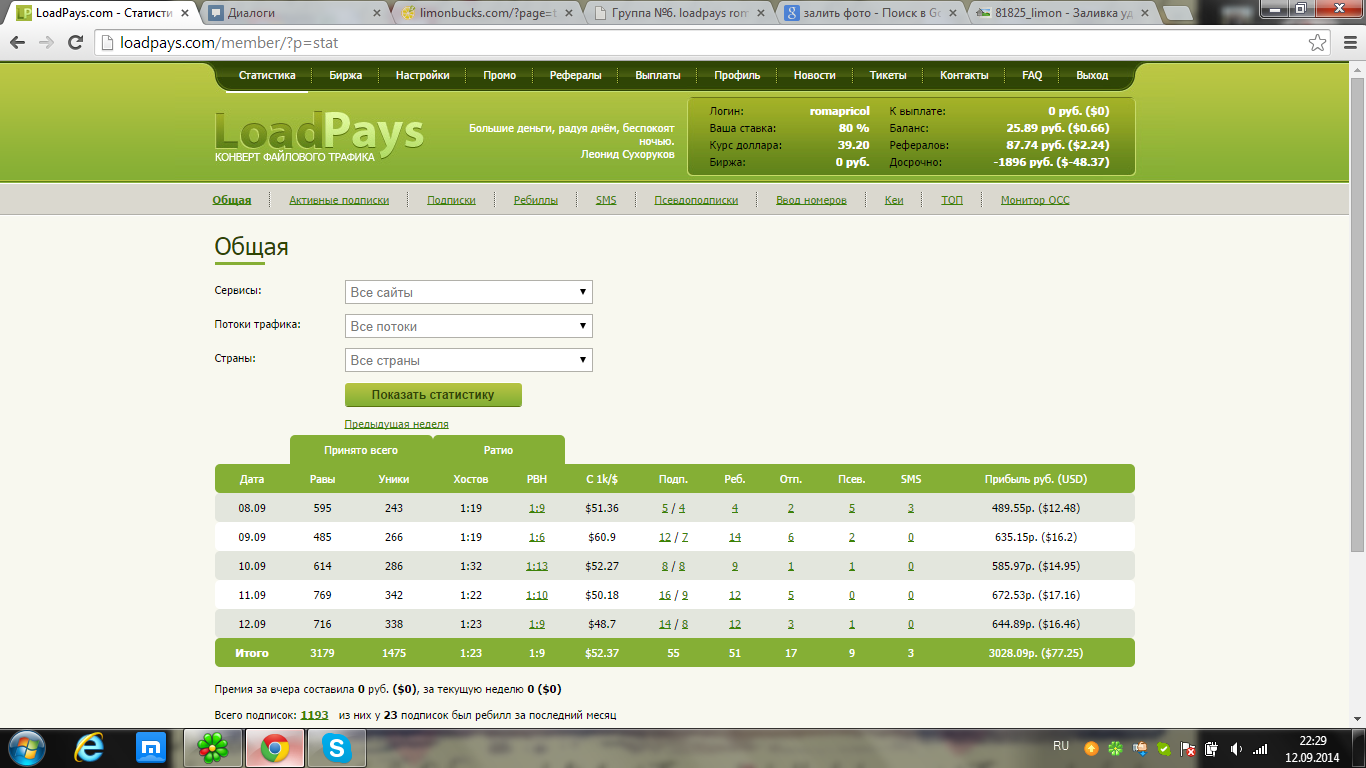Expand the 'Все страны' country dropdown
The image size is (1366, 768).
tap(468, 360)
